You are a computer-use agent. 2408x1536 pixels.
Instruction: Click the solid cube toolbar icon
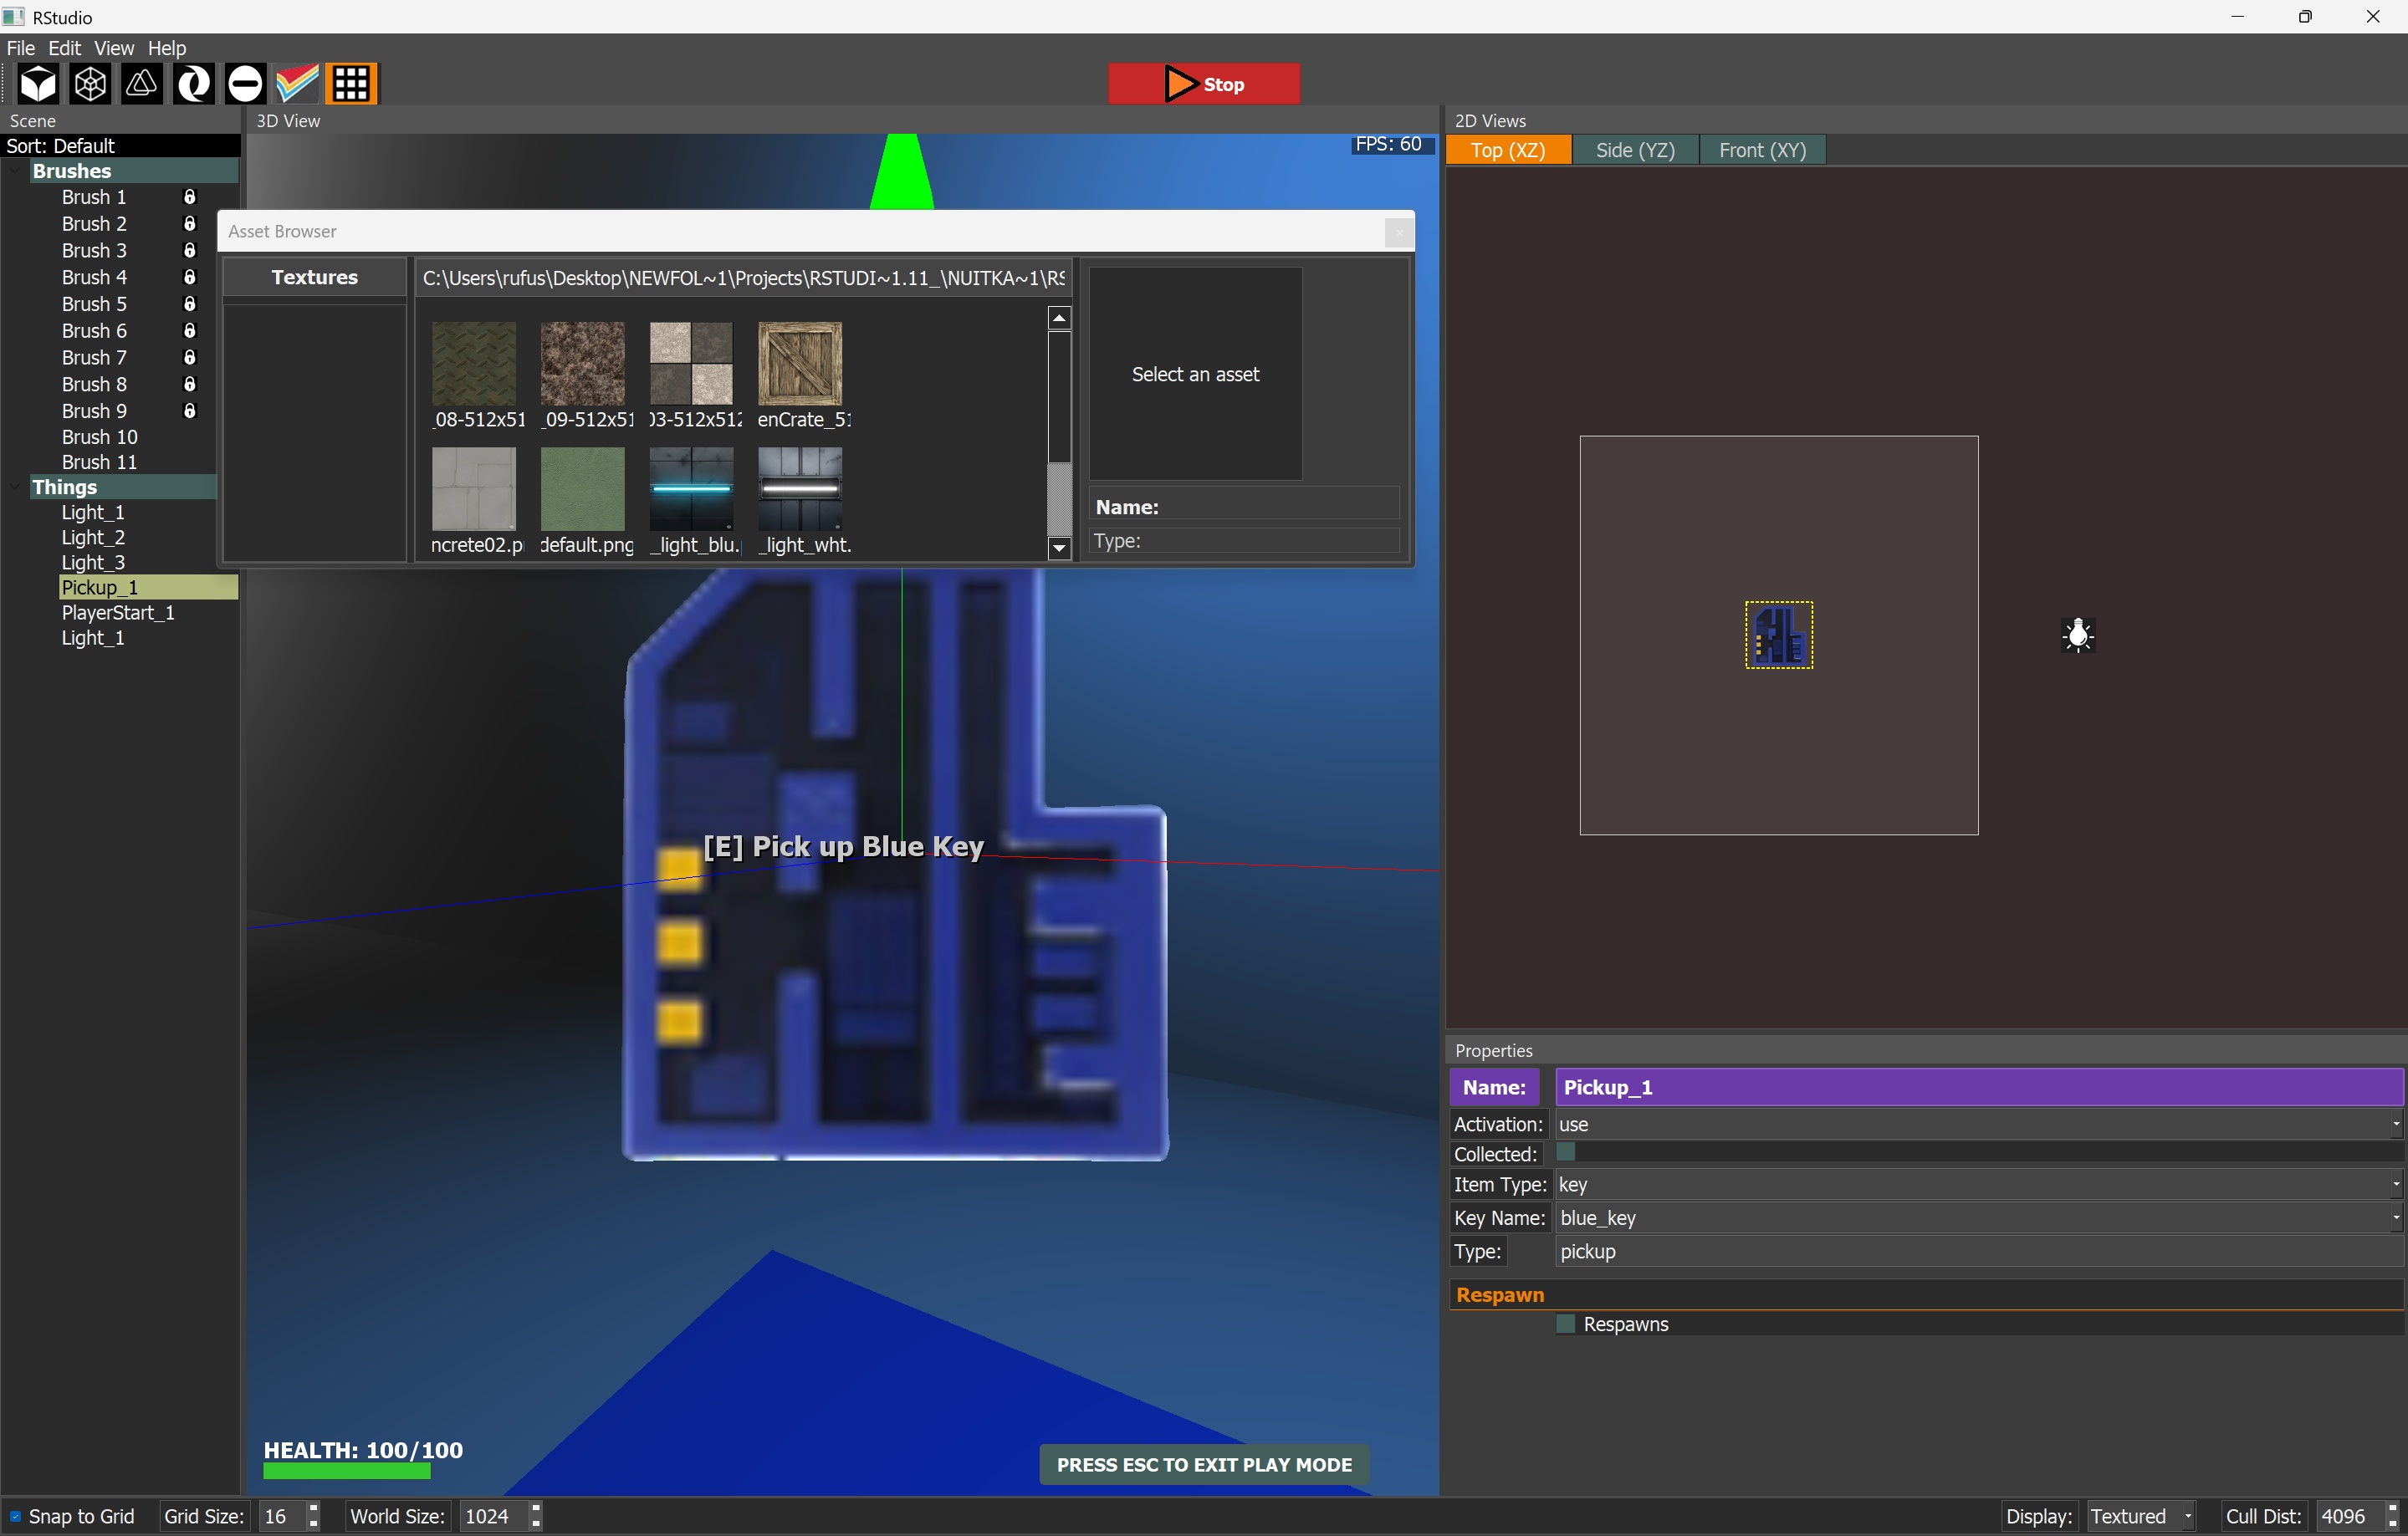pos(39,84)
